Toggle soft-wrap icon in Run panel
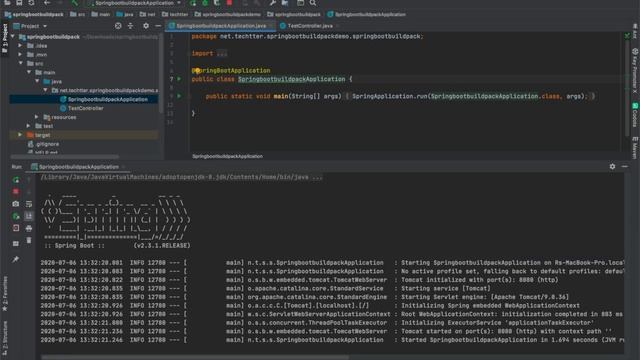Viewport: 640px width, 360px height. click(29, 204)
